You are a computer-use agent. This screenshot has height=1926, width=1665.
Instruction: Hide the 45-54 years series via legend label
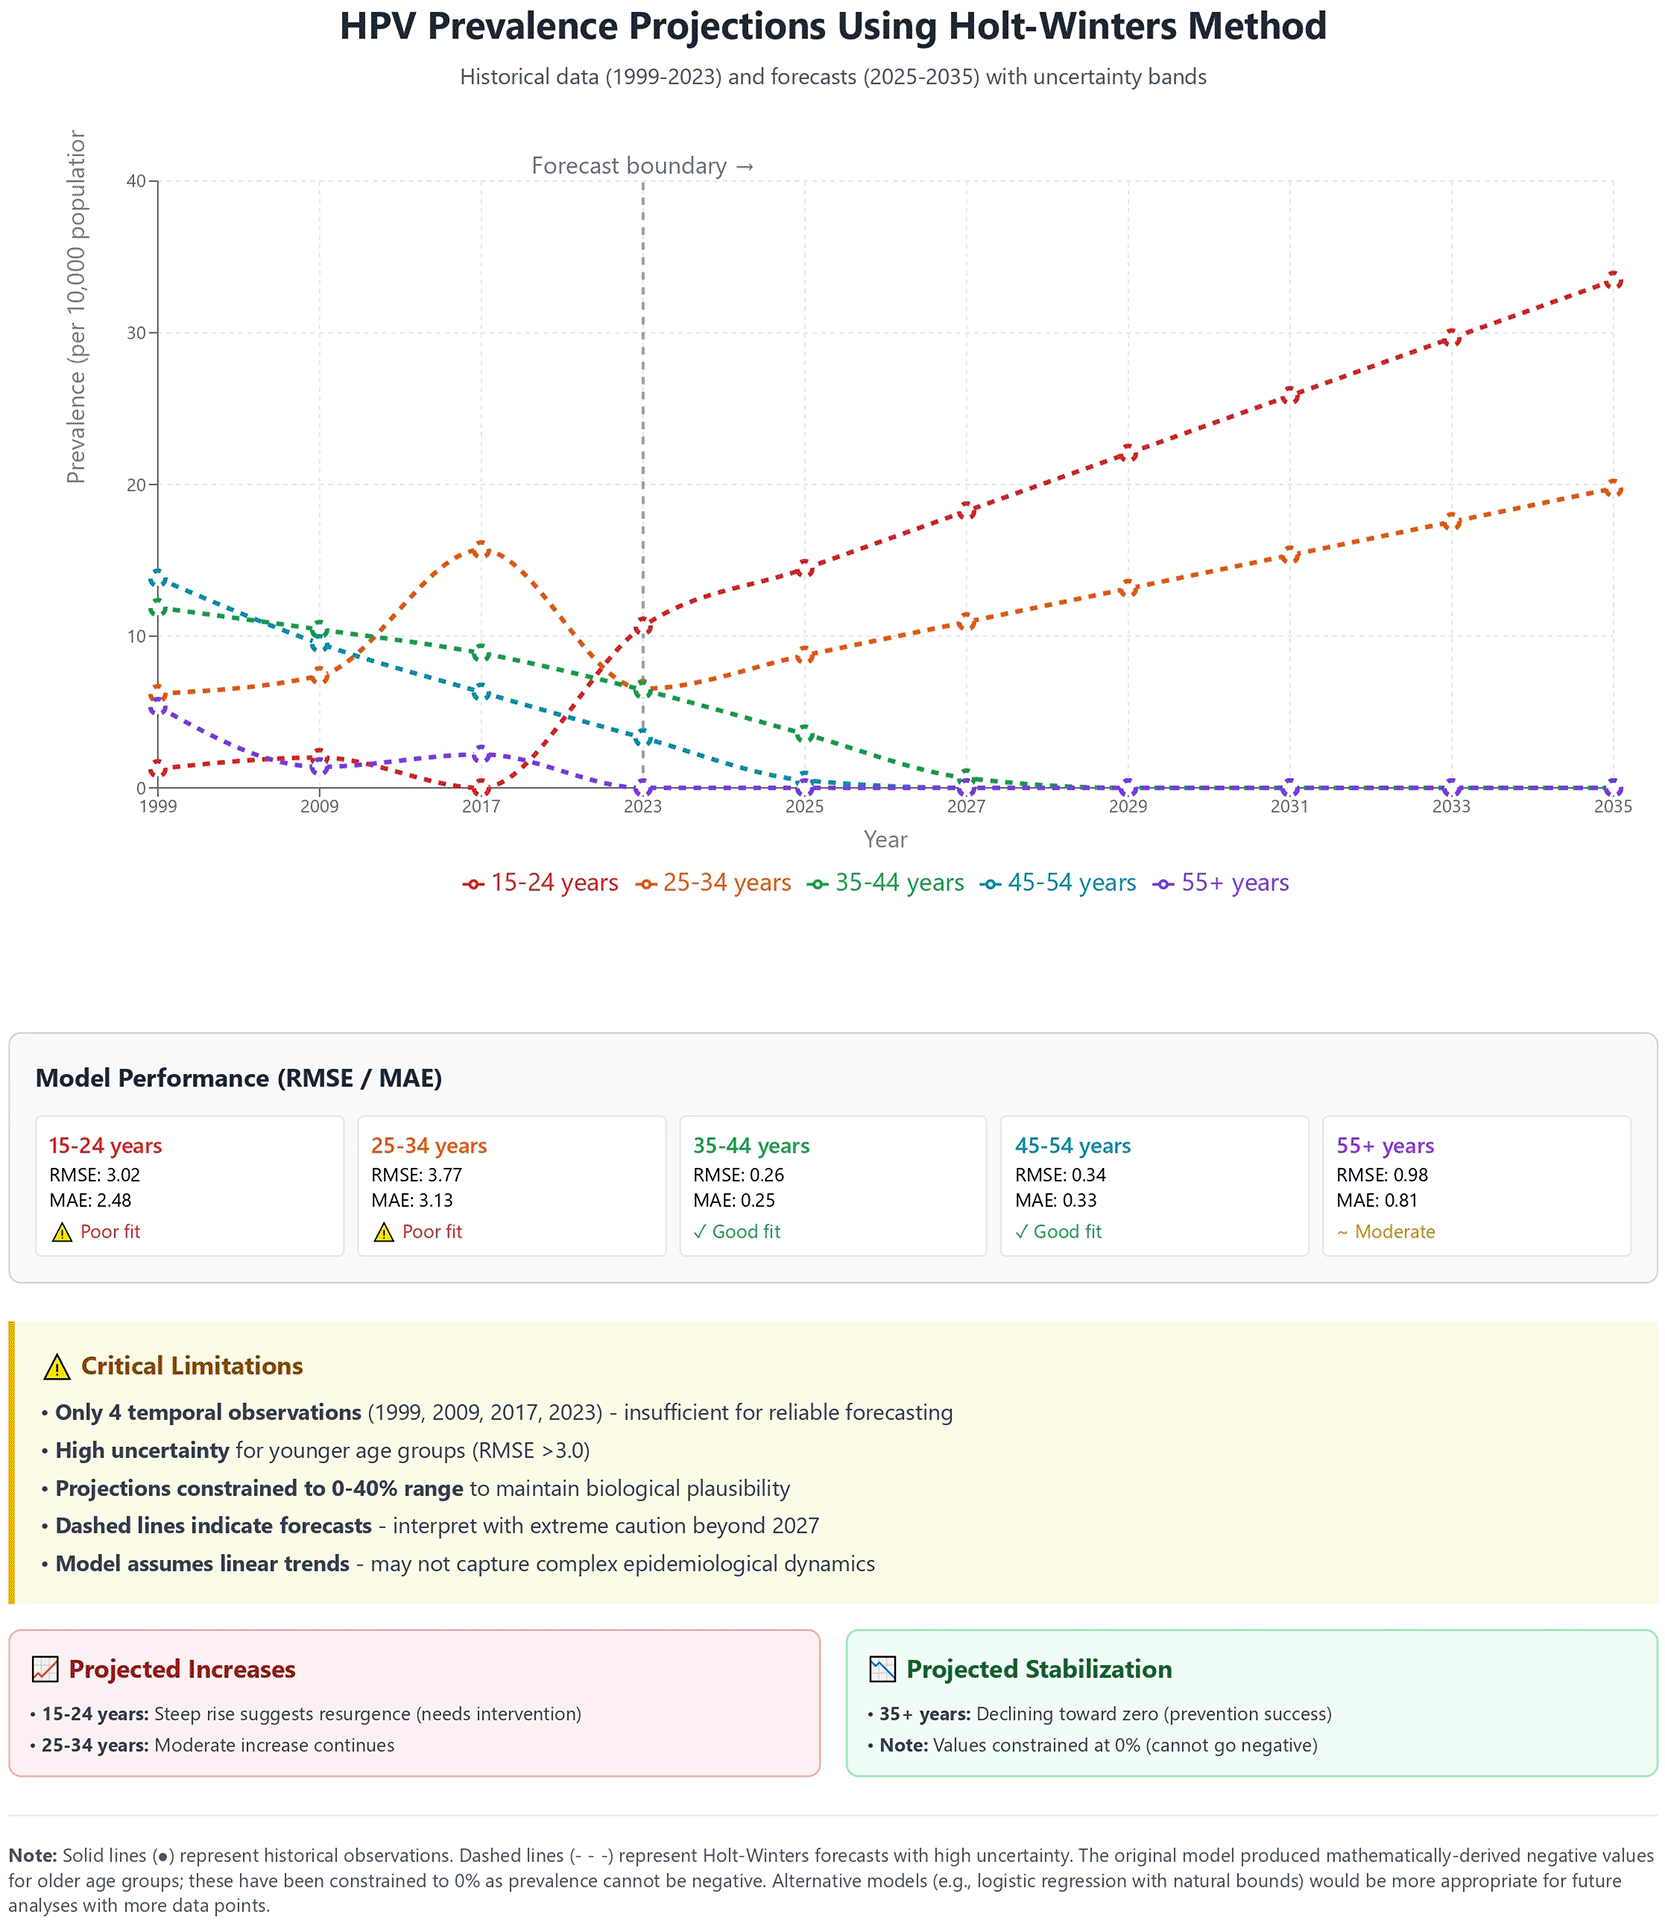pyautogui.click(x=1071, y=883)
